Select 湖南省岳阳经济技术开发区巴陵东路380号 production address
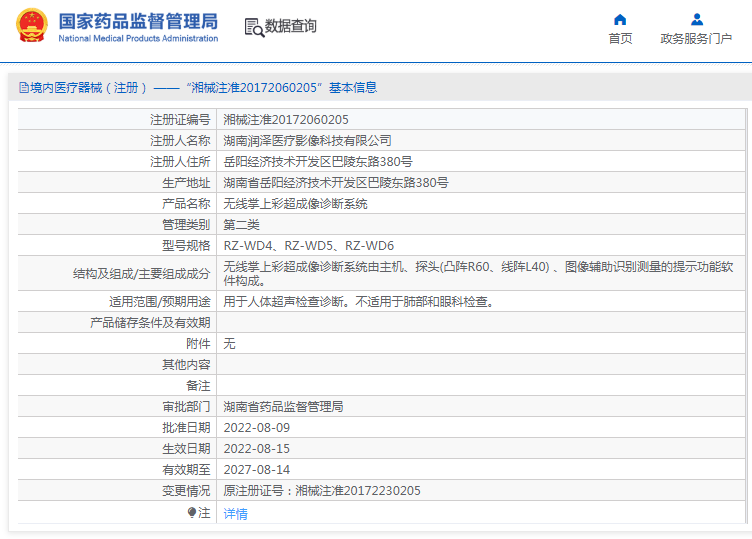The image size is (752, 539). click(x=336, y=183)
